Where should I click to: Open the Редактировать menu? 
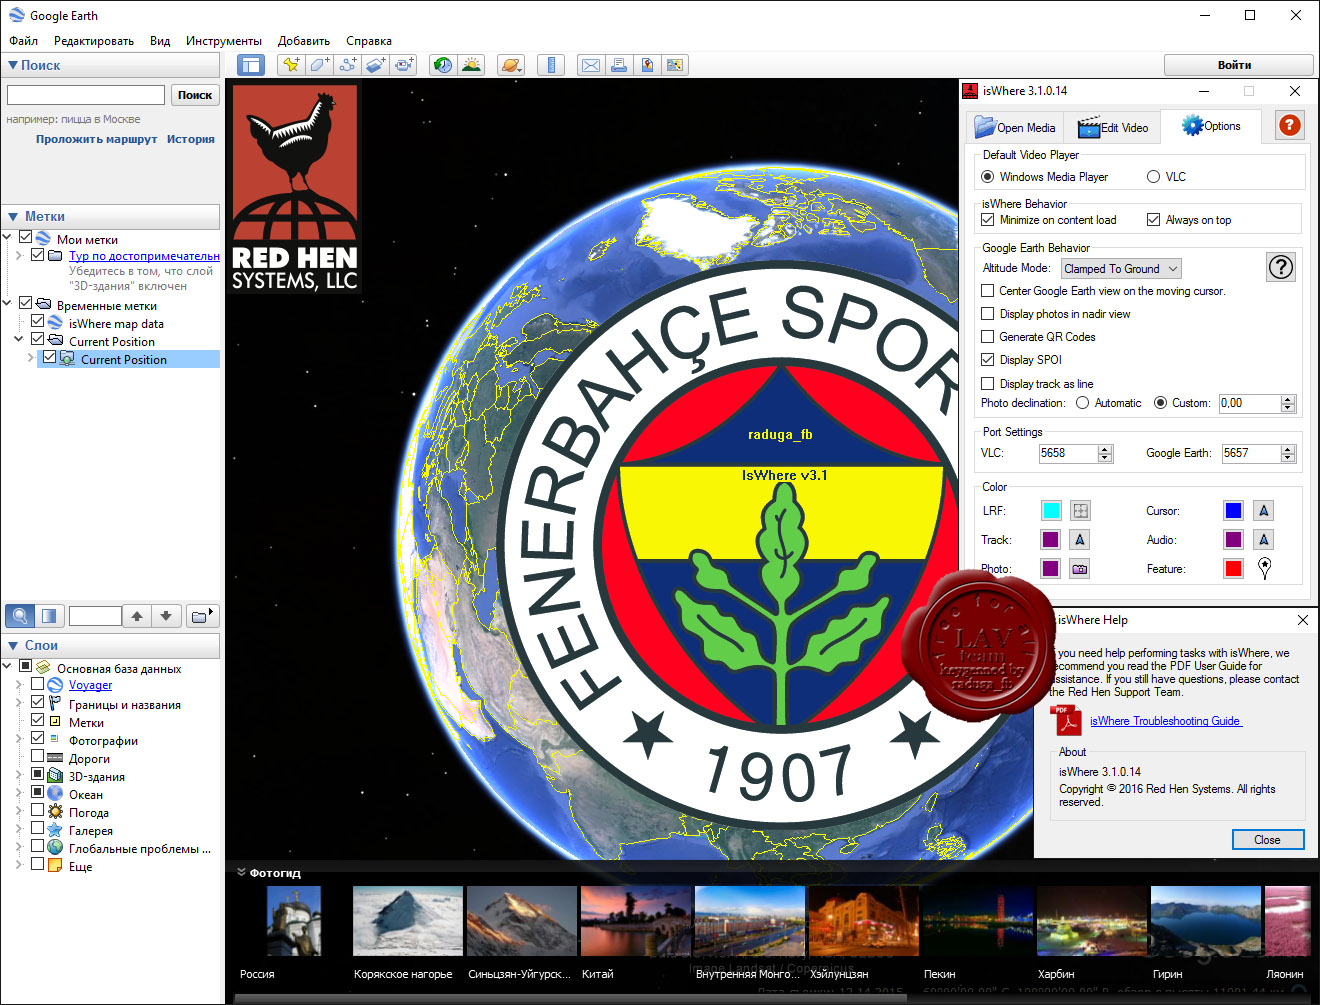tap(94, 41)
